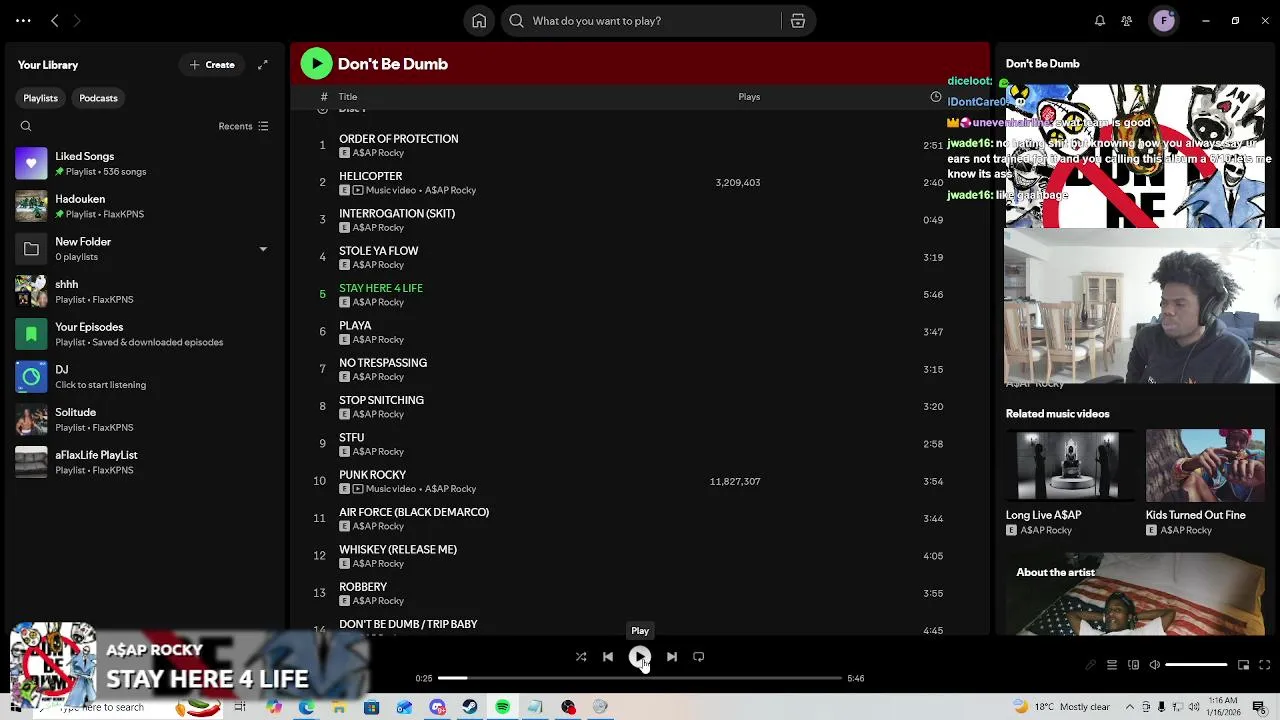Seek along the song progress bar
This screenshot has height=720, width=1280.
[x=640, y=678]
